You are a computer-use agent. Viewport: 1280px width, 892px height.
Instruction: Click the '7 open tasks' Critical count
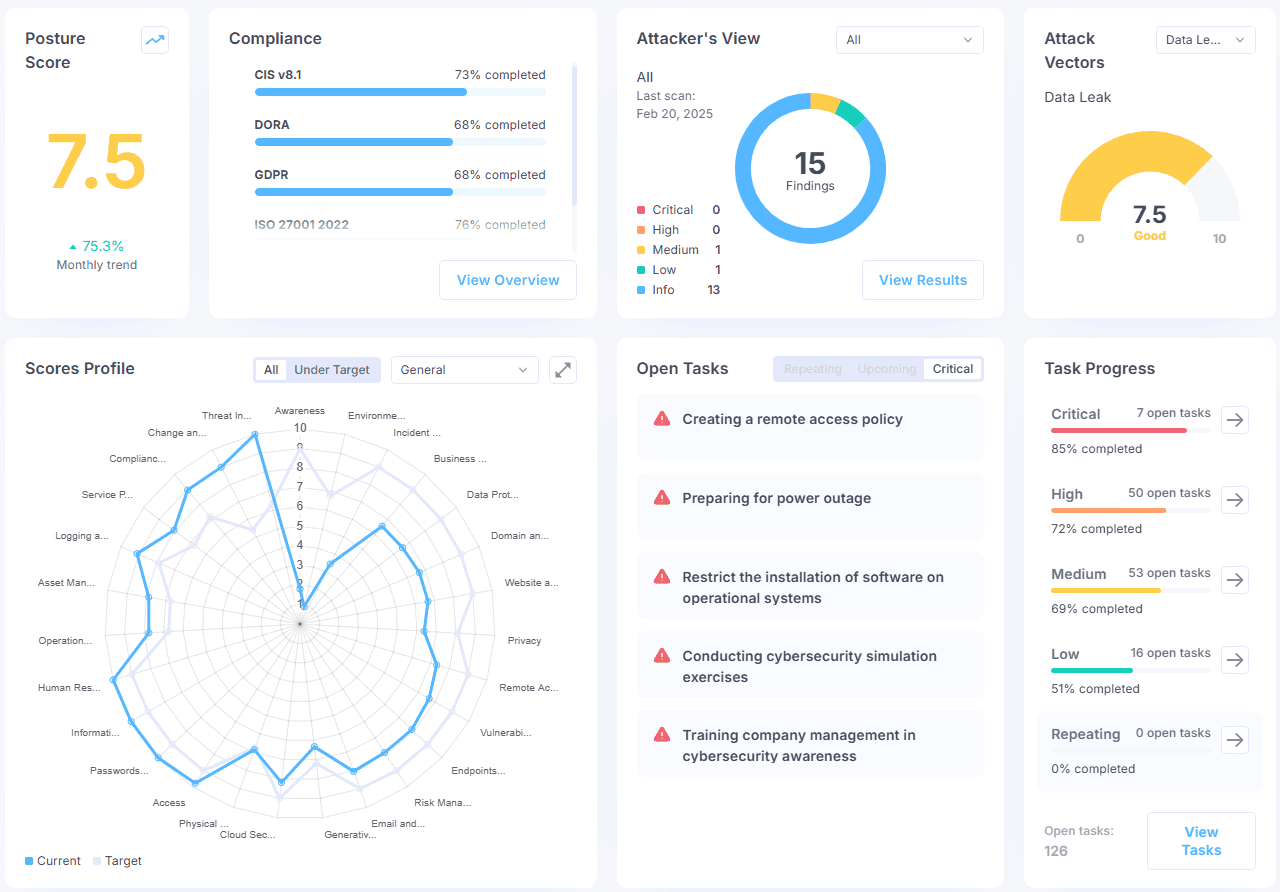[1173, 413]
